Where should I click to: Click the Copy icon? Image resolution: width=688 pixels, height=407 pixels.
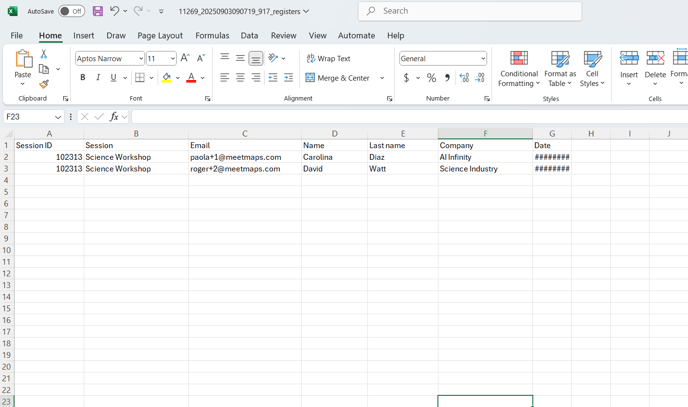click(x=44, y=69)
